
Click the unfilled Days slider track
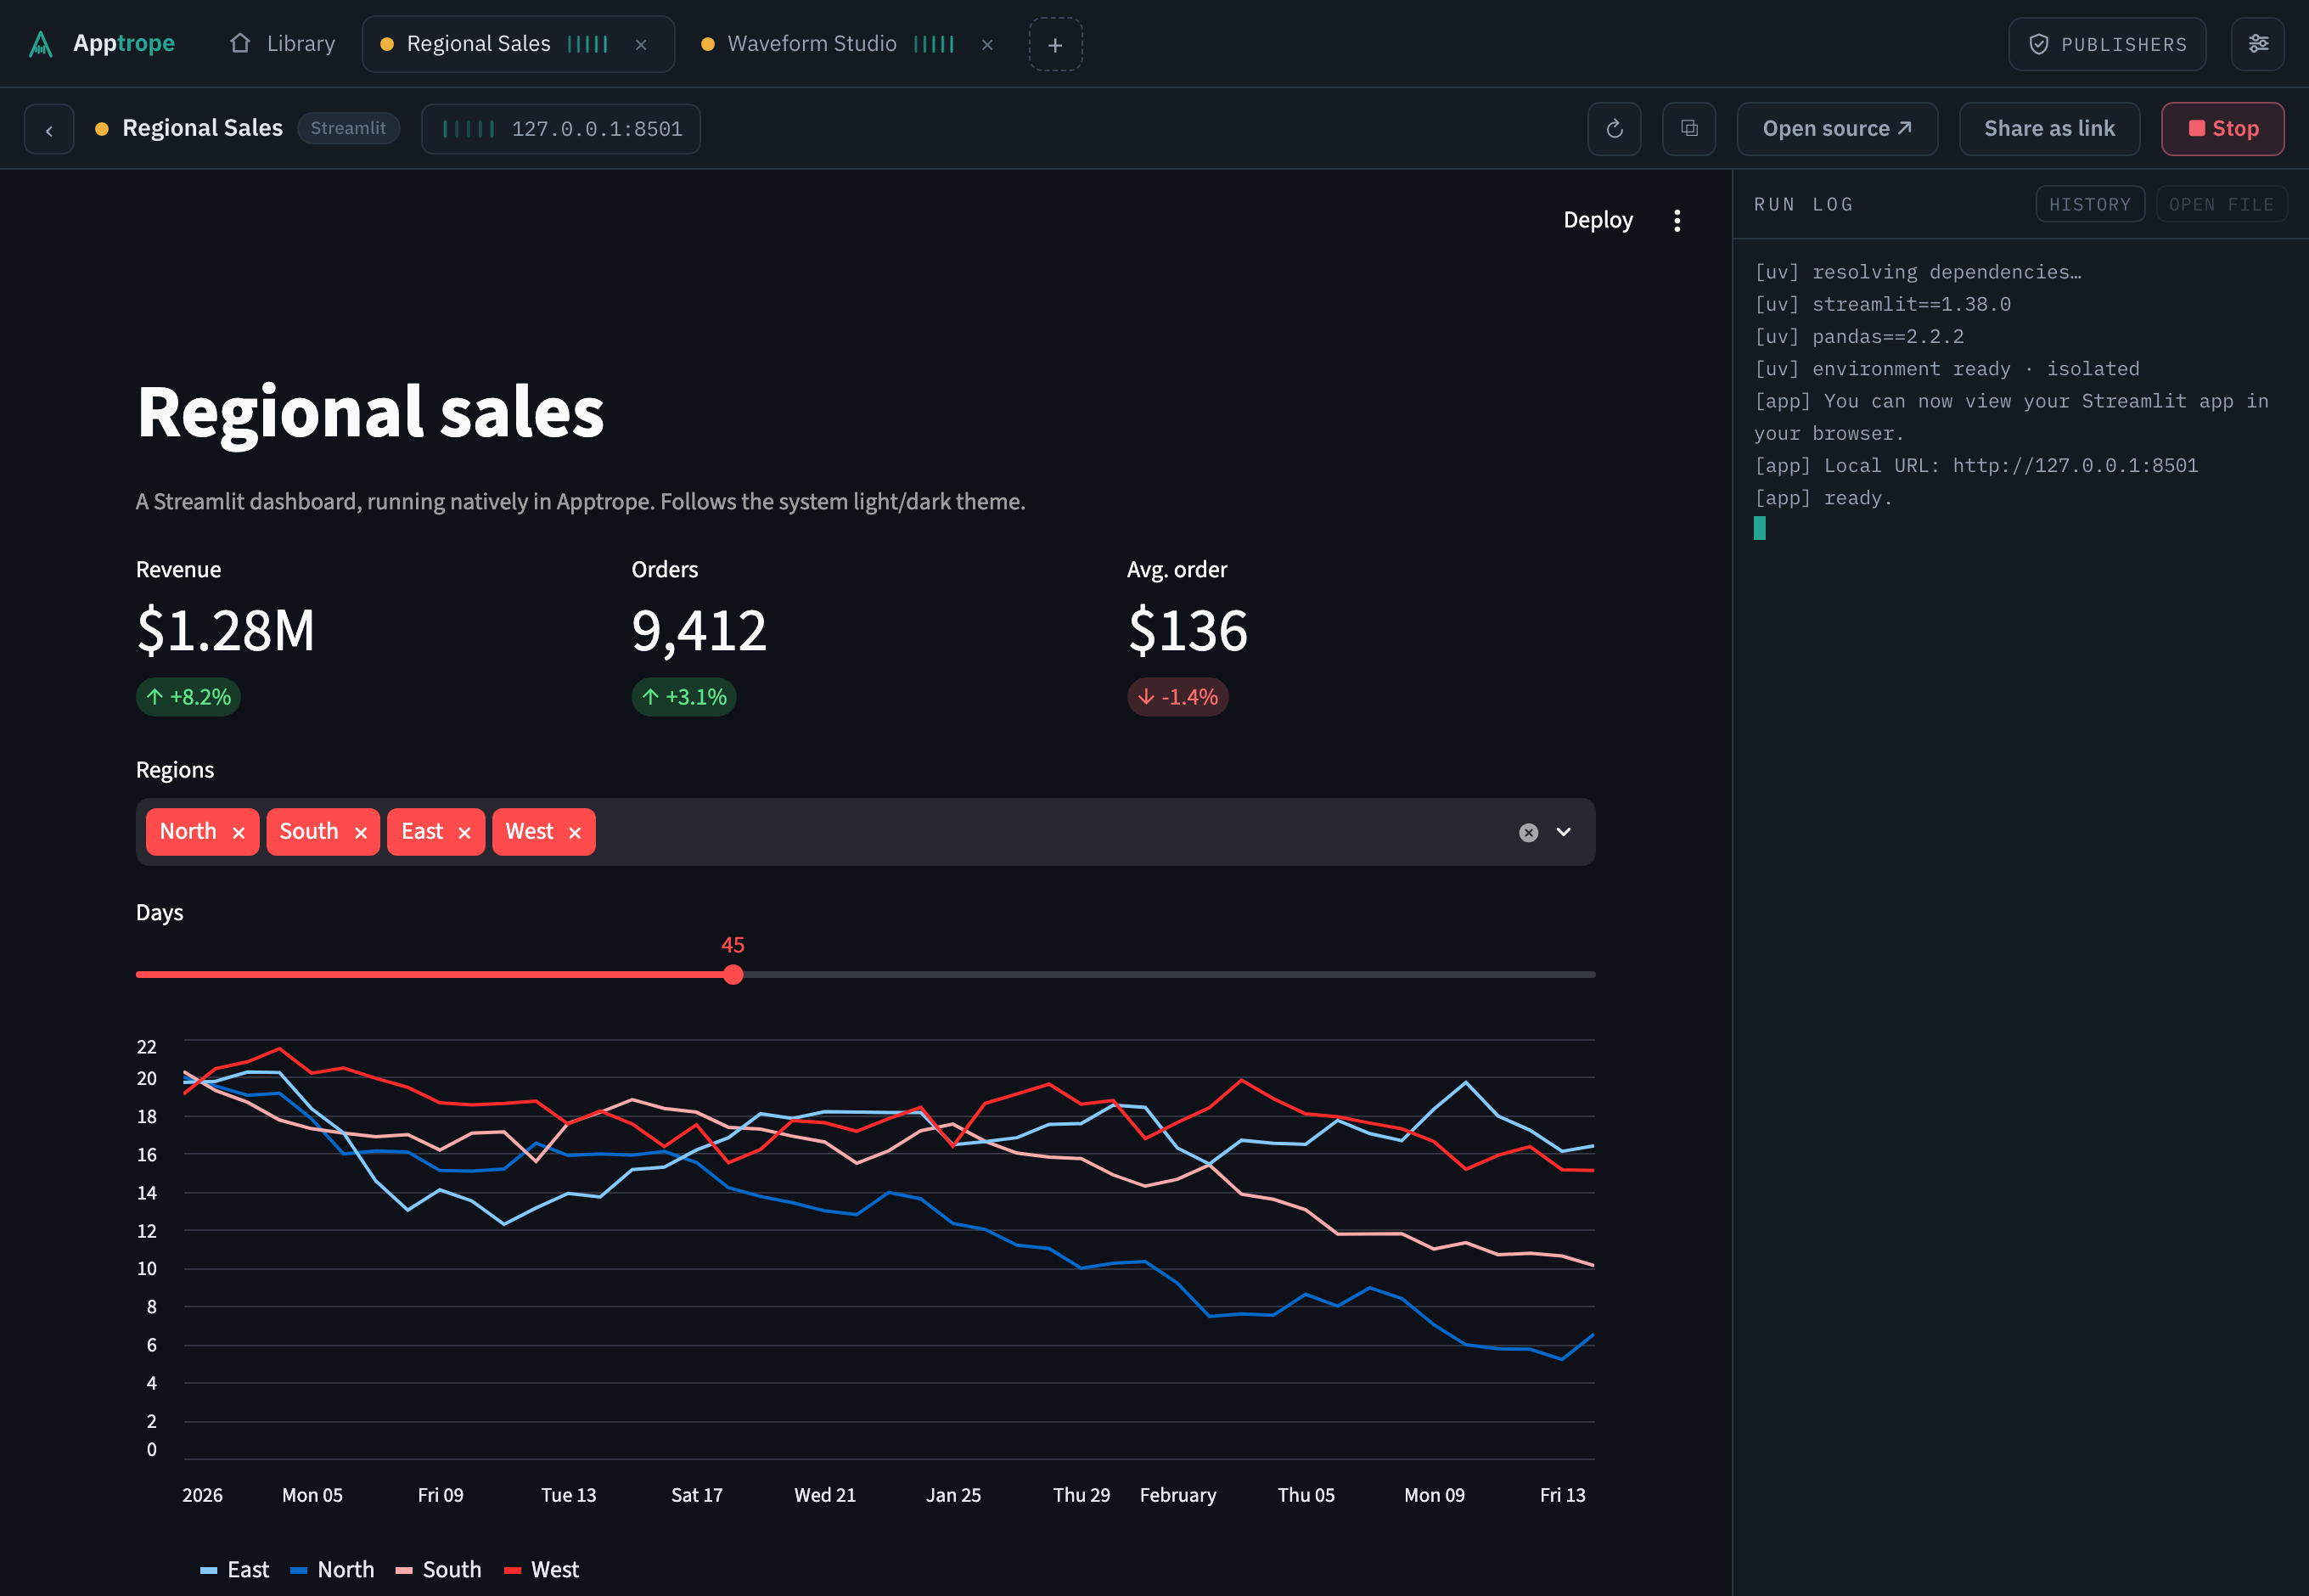pyautogui.click(x=1169, y=975)
